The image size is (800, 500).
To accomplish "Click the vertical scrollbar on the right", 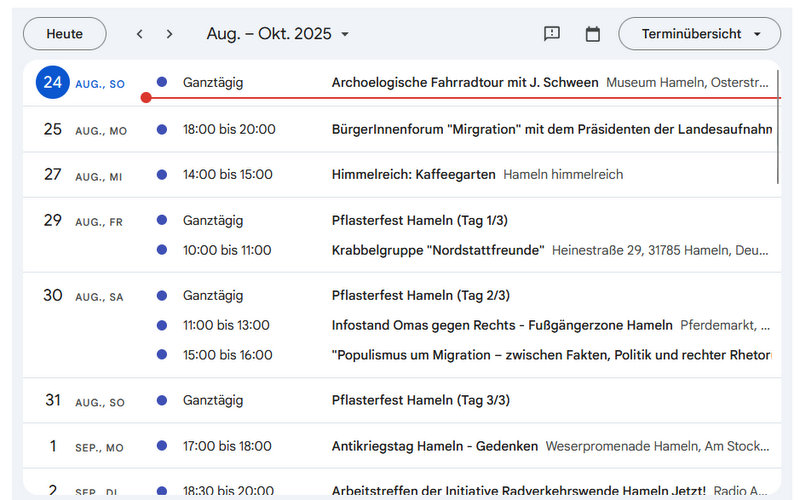I will click(778, 127).
